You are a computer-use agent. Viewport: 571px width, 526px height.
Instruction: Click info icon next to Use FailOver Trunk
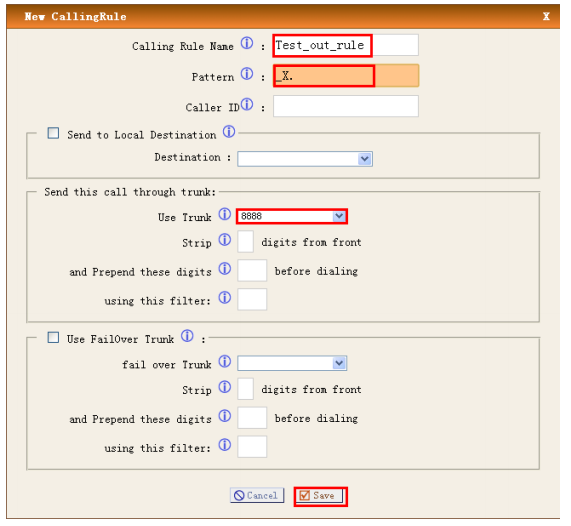(187, 336)
